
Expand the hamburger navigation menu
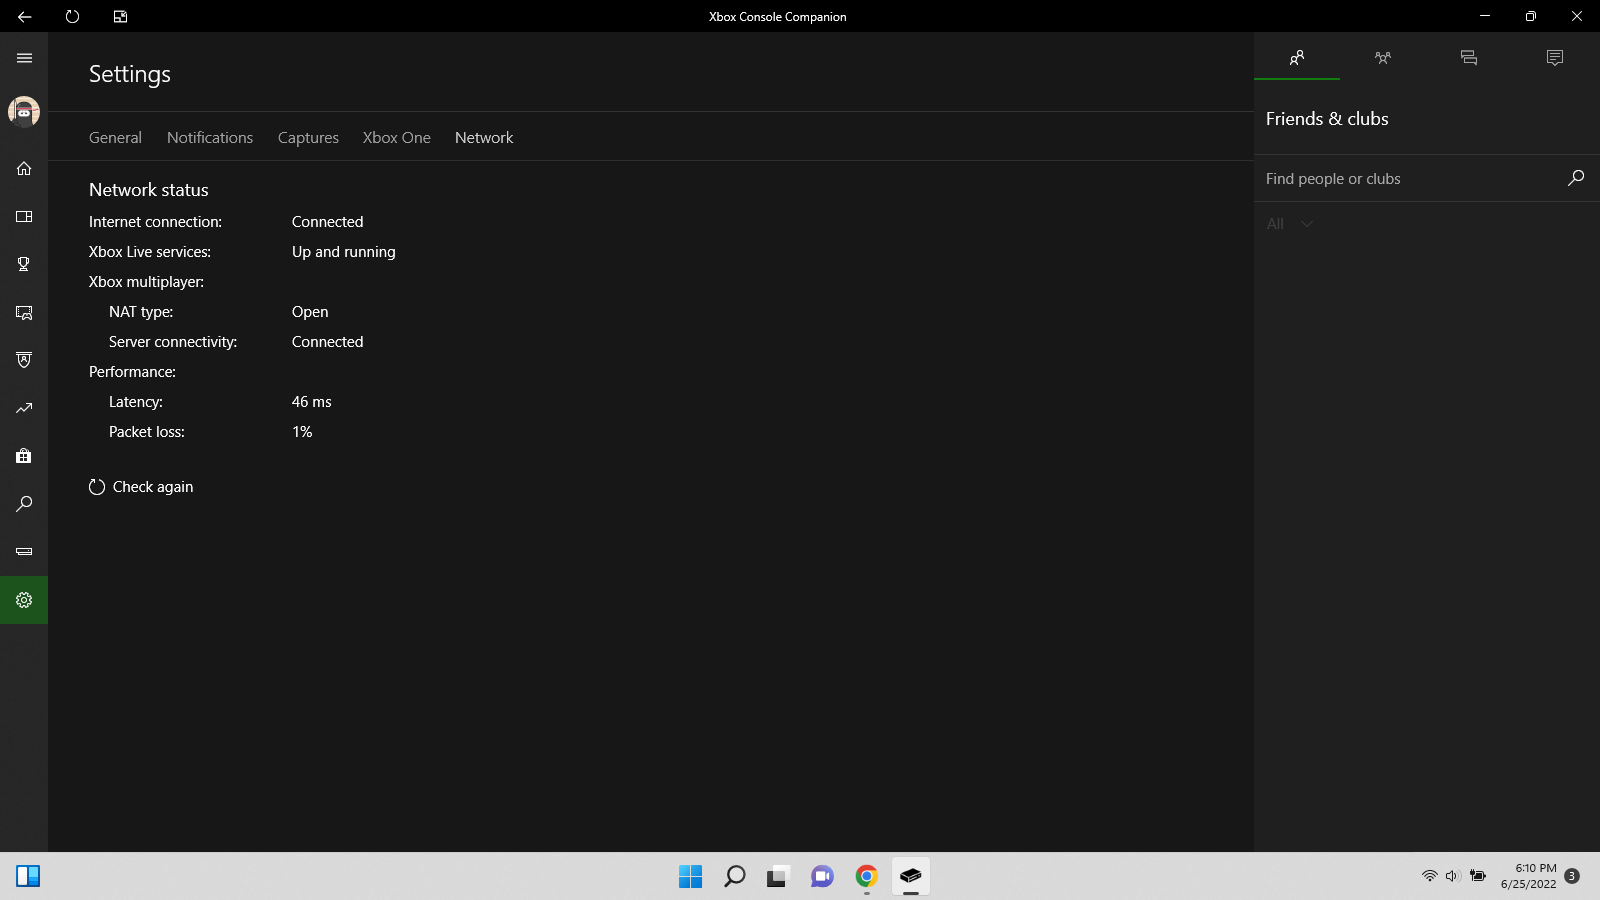click(24, 58)
